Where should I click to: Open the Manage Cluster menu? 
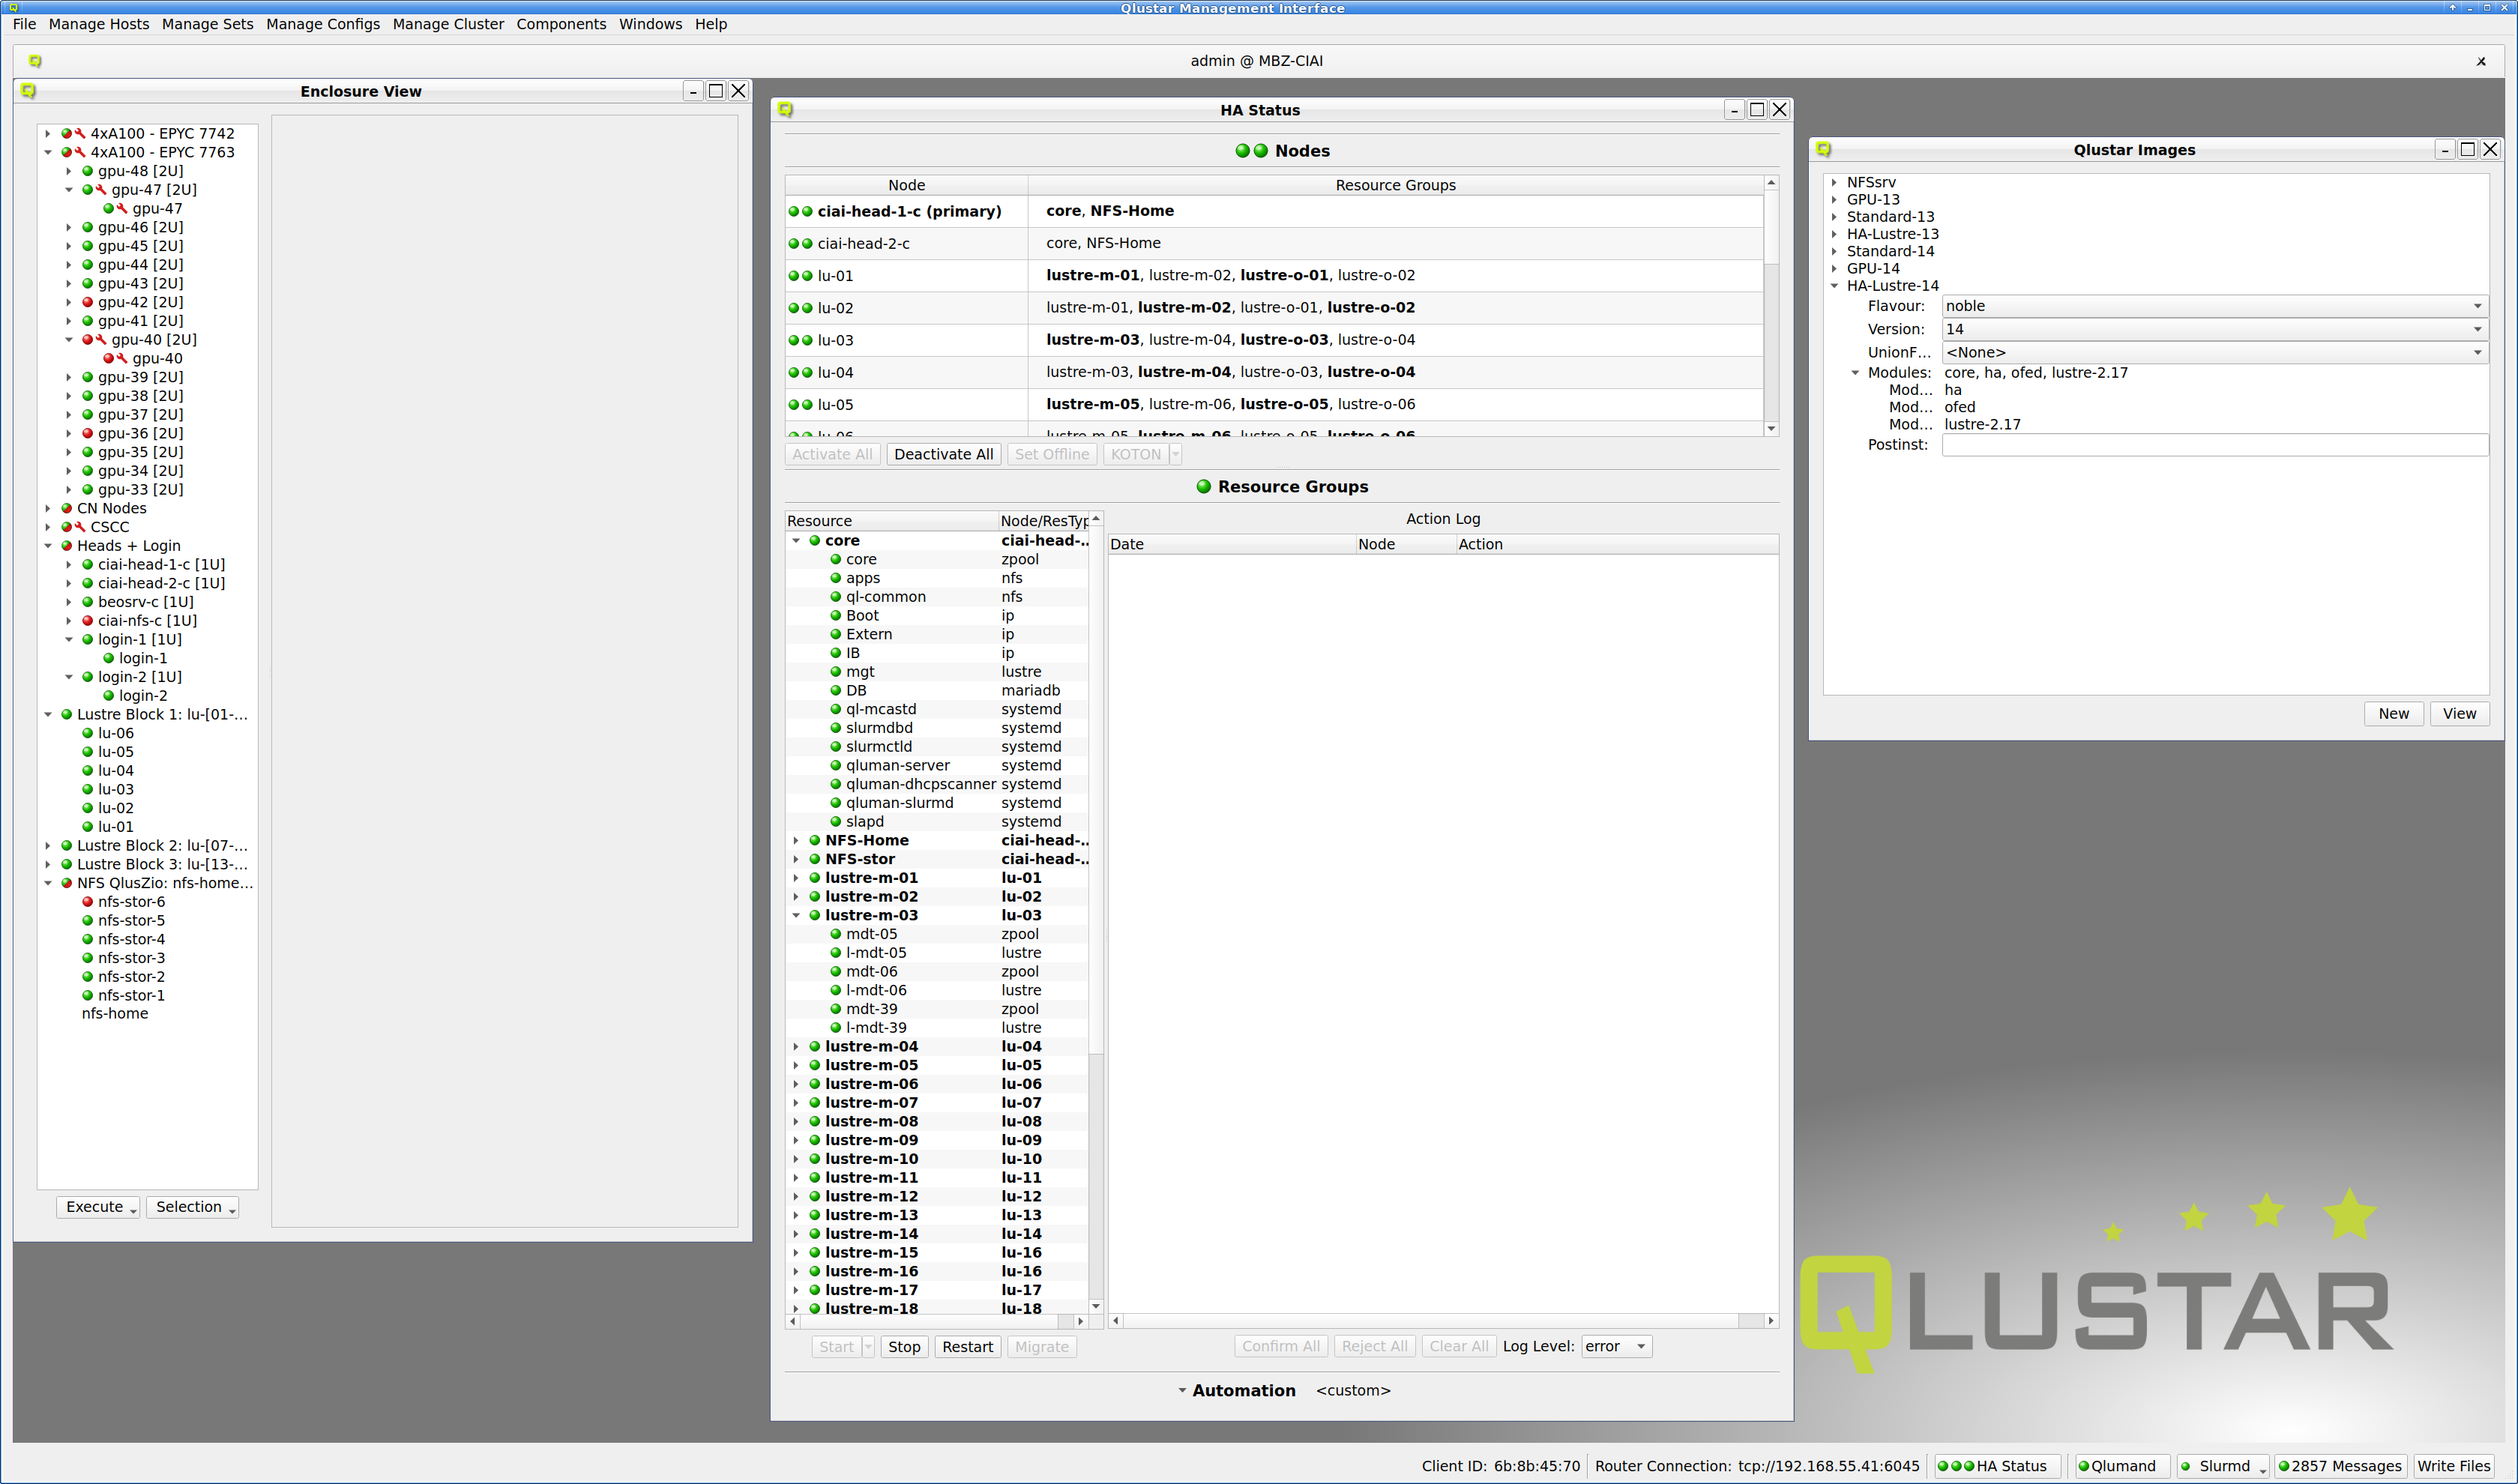(448, 24)
